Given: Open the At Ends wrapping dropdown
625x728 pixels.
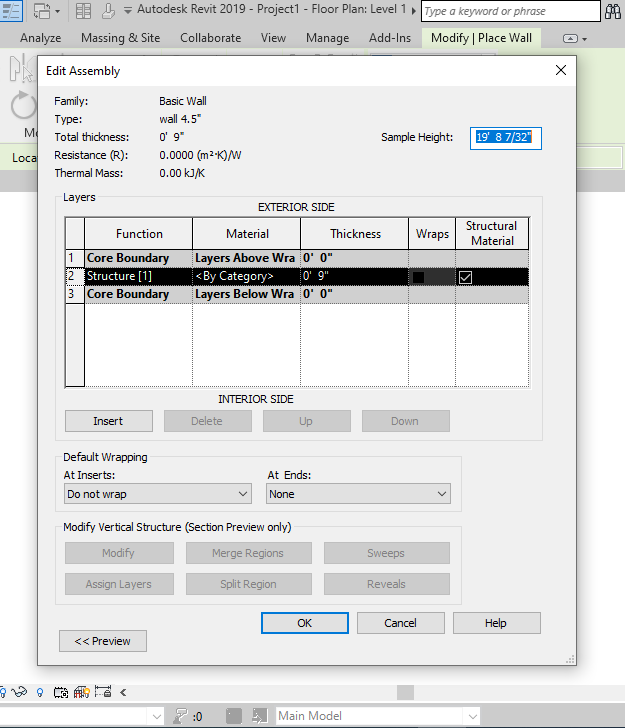Looking at the screenshot, I should [x=358, y=494].
